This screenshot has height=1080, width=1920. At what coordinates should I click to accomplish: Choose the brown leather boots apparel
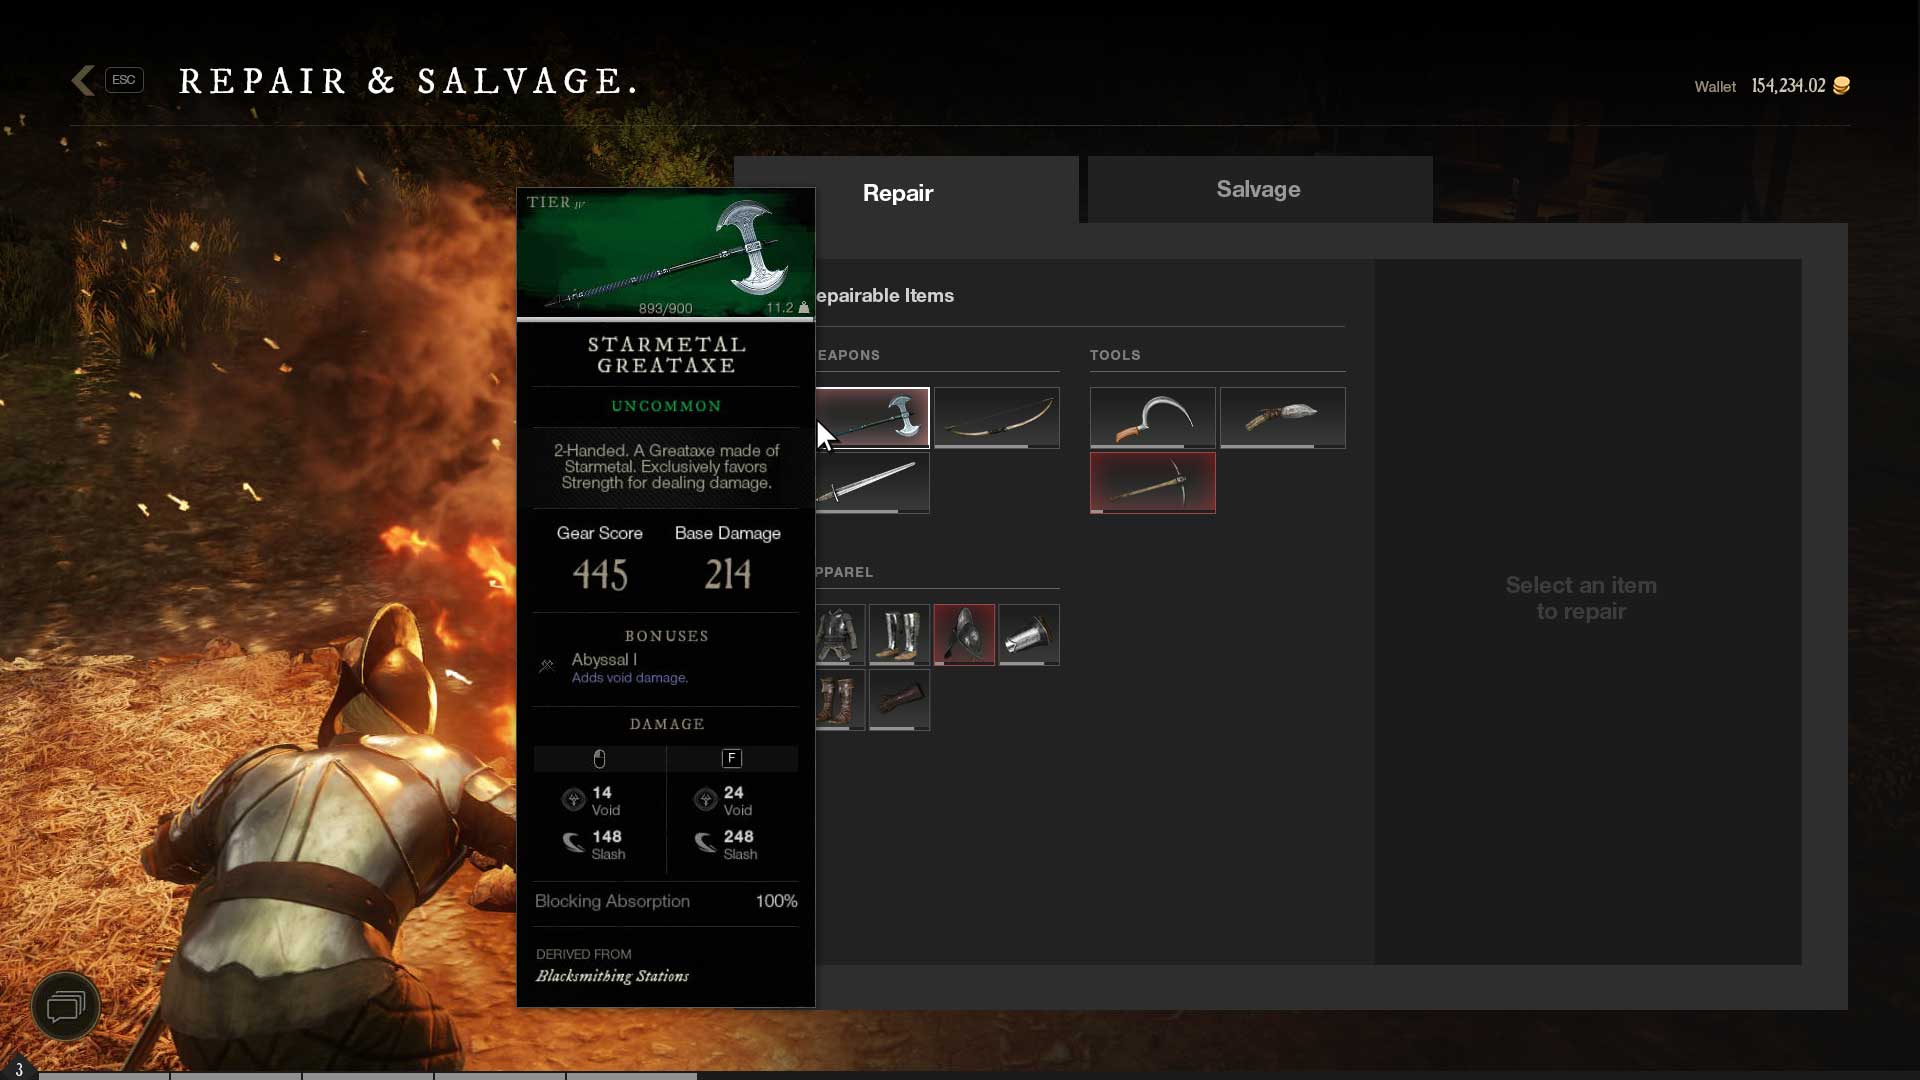coord(840,699)
